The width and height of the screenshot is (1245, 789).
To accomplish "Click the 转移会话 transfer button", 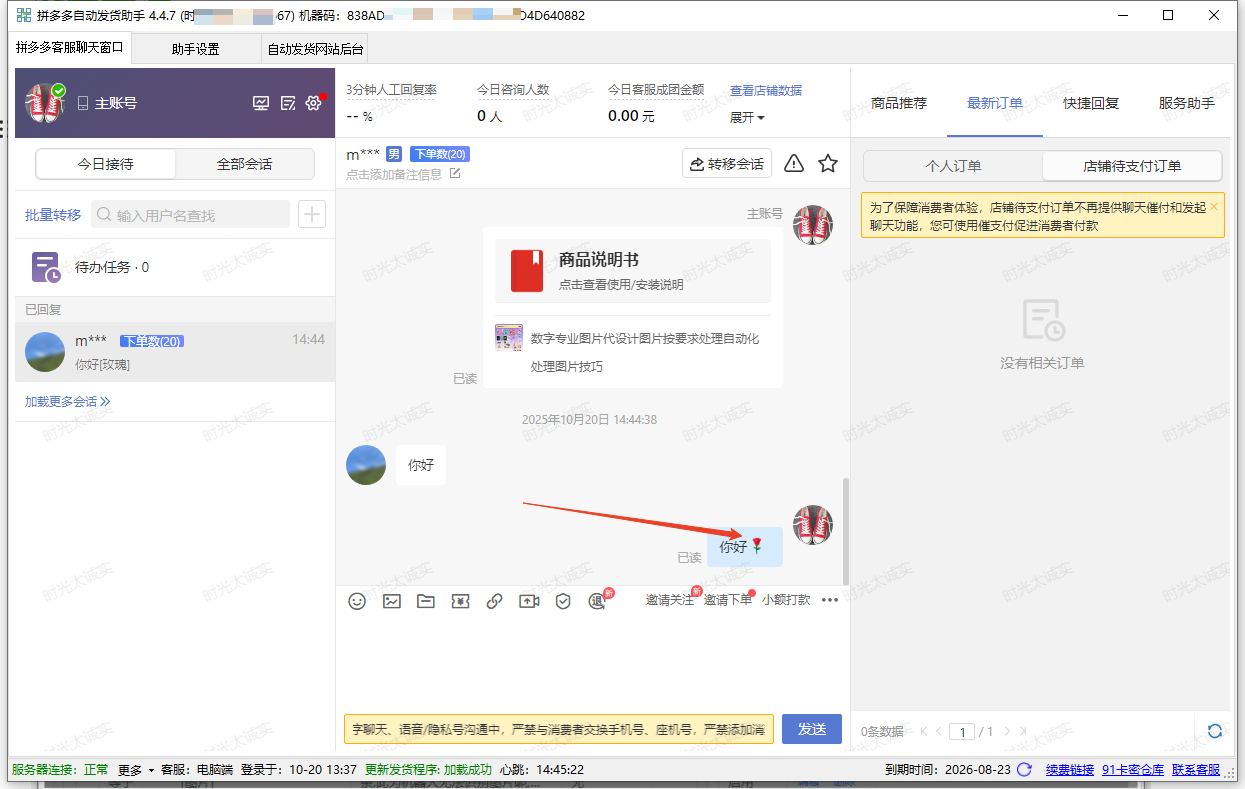I will point(727,164).
